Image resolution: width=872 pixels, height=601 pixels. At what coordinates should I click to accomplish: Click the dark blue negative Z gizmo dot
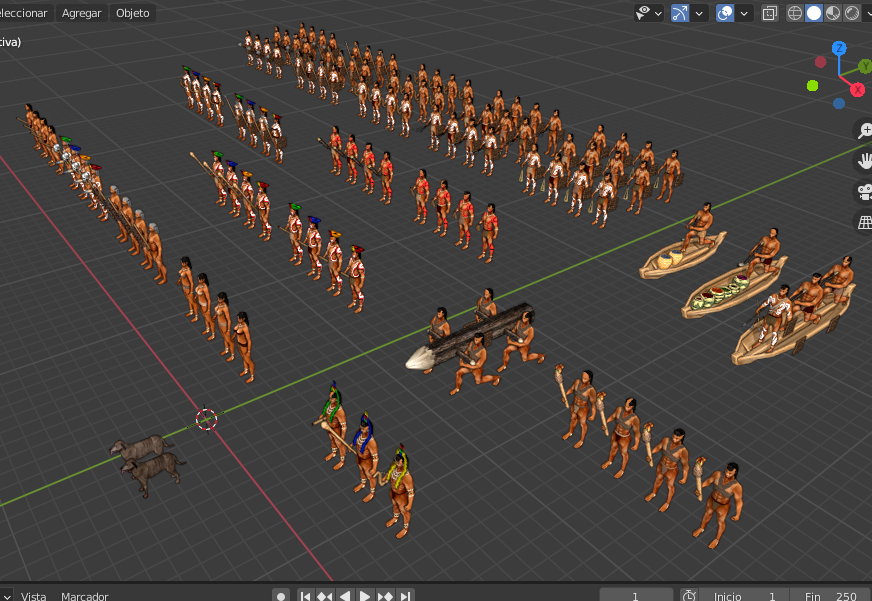[839, 103]
